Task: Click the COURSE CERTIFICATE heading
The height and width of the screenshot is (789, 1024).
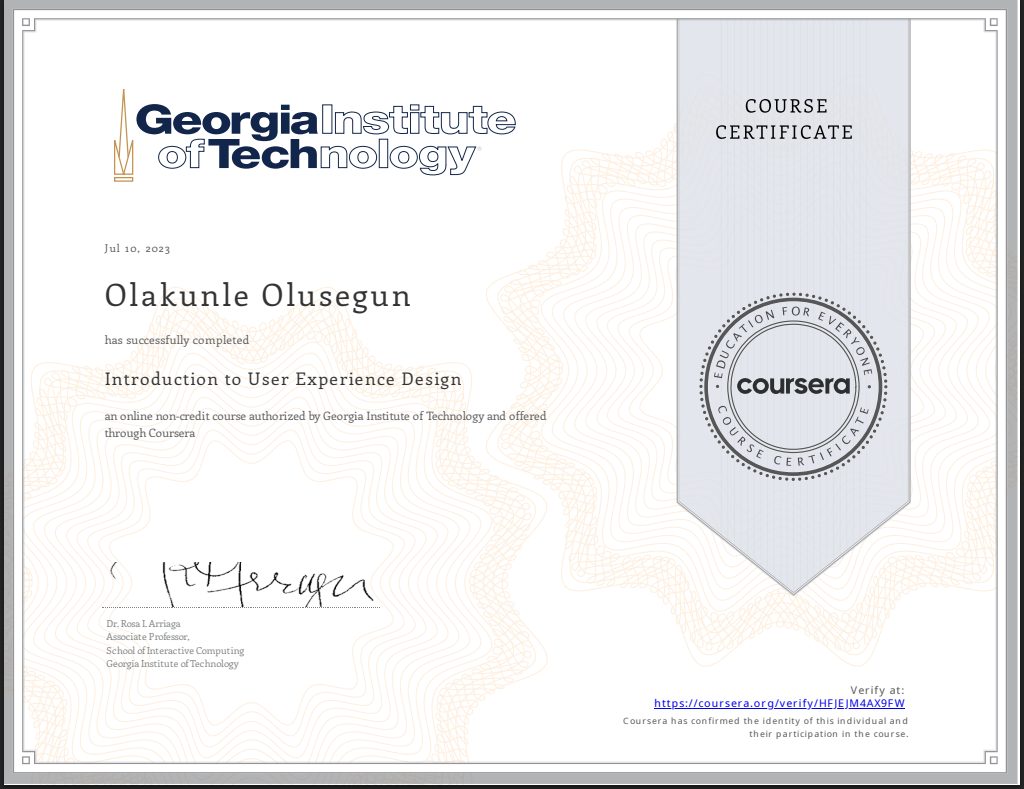Action: tap(784, 119)
